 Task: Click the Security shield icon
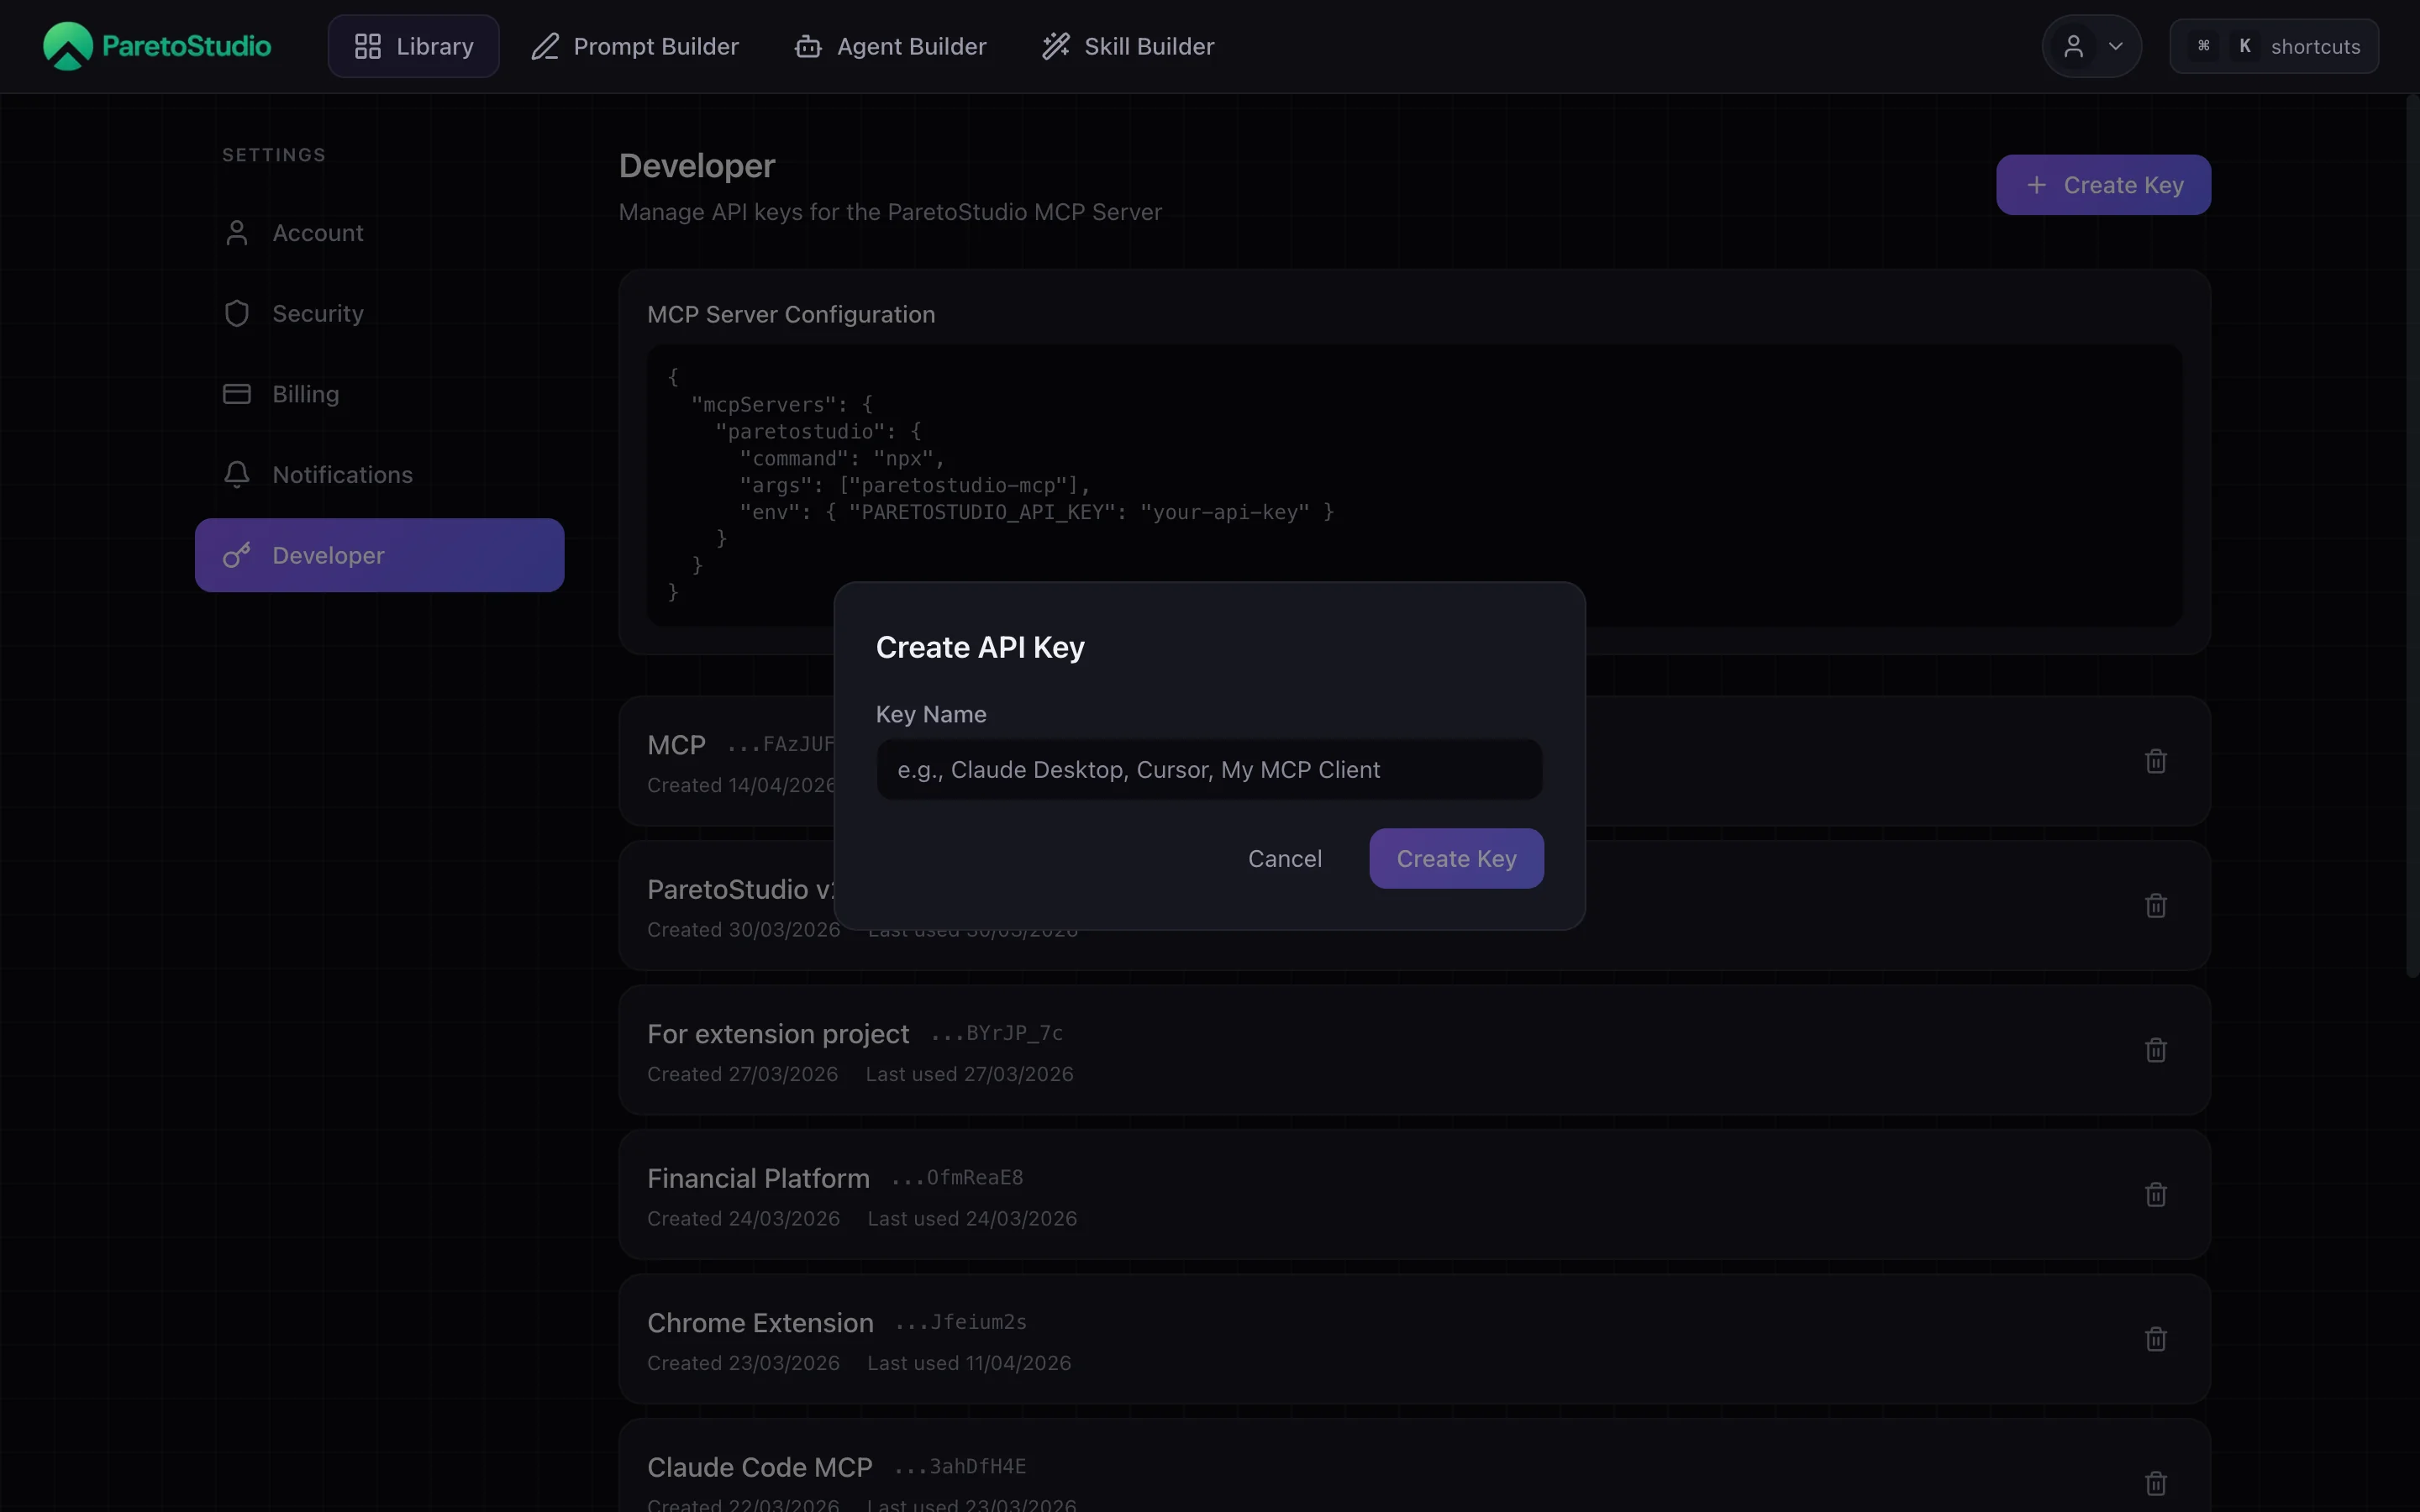tap(237, 313)
